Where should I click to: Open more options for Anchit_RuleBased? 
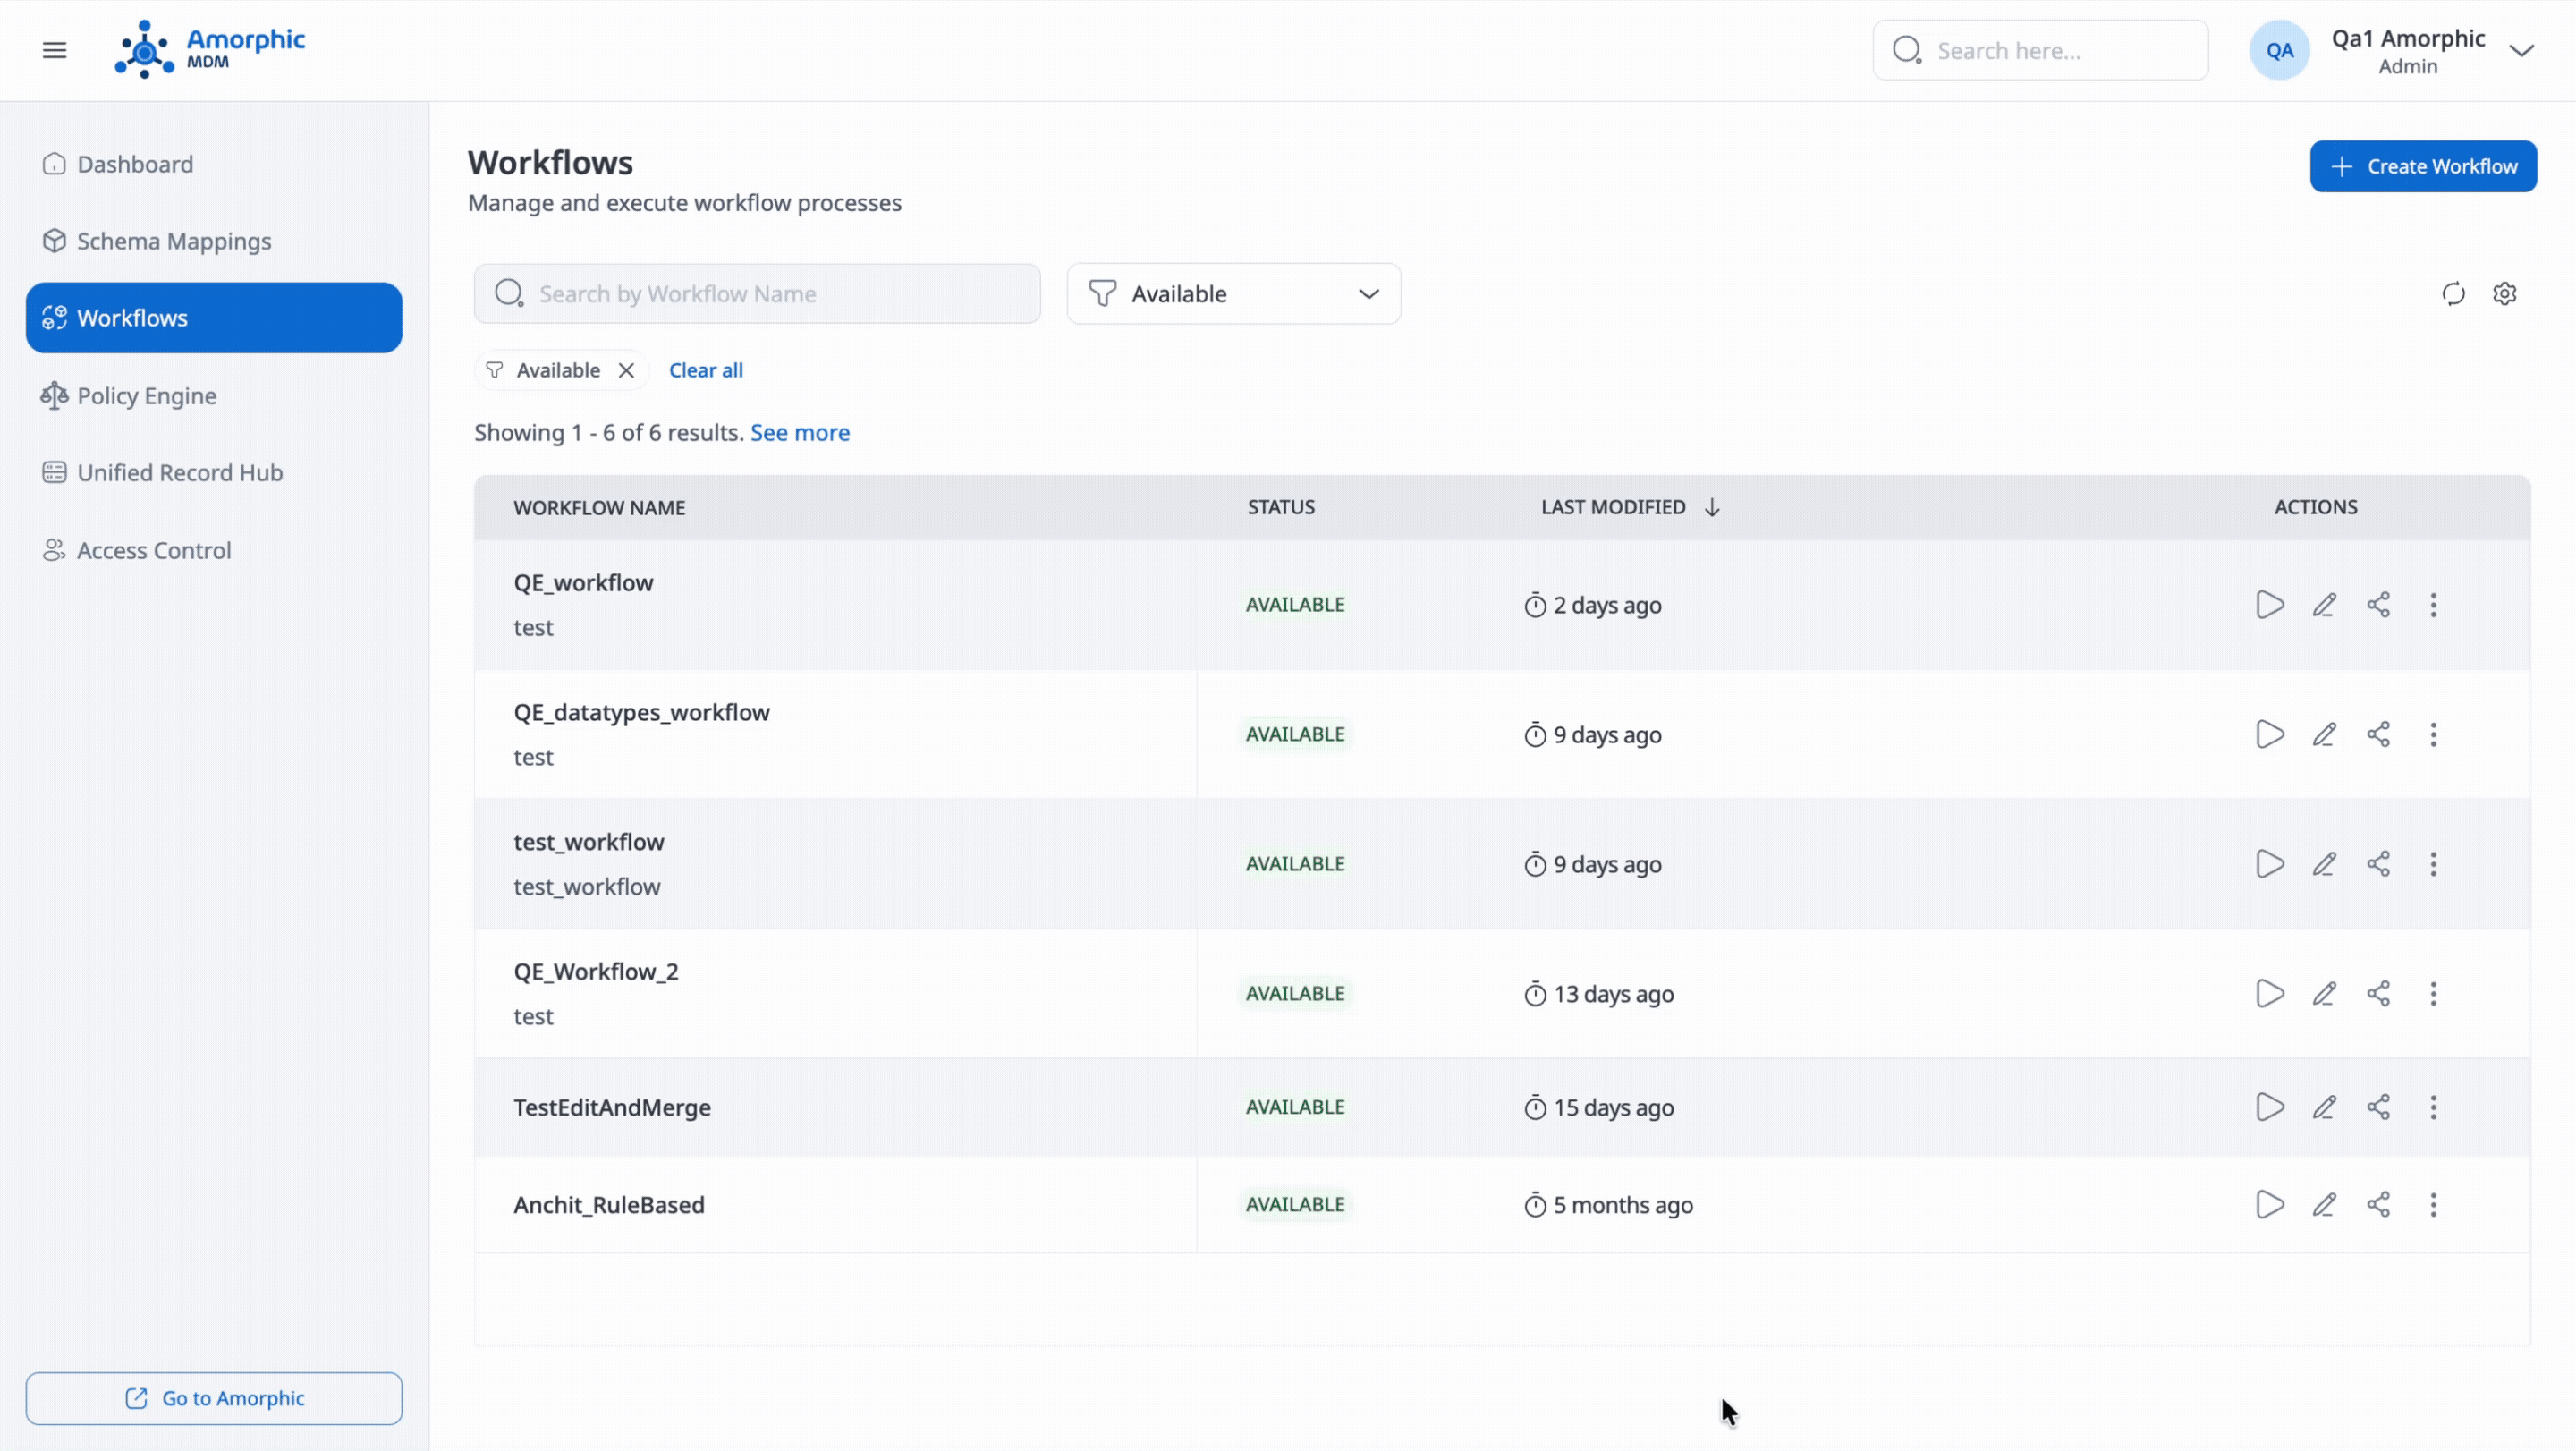(2434, 1205)
